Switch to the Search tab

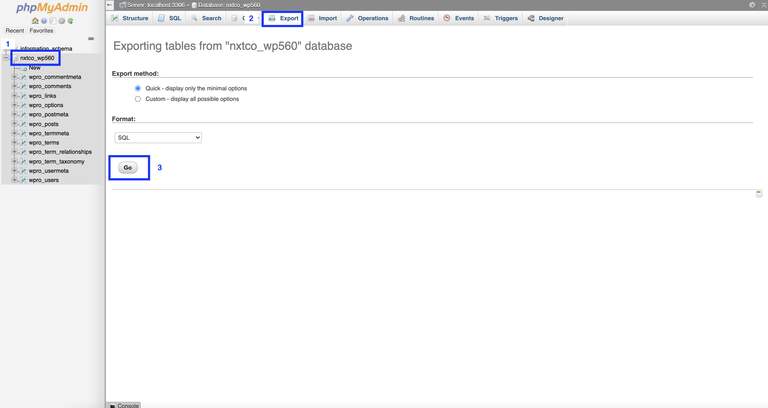pyautogui.click(x=206, y=18)
